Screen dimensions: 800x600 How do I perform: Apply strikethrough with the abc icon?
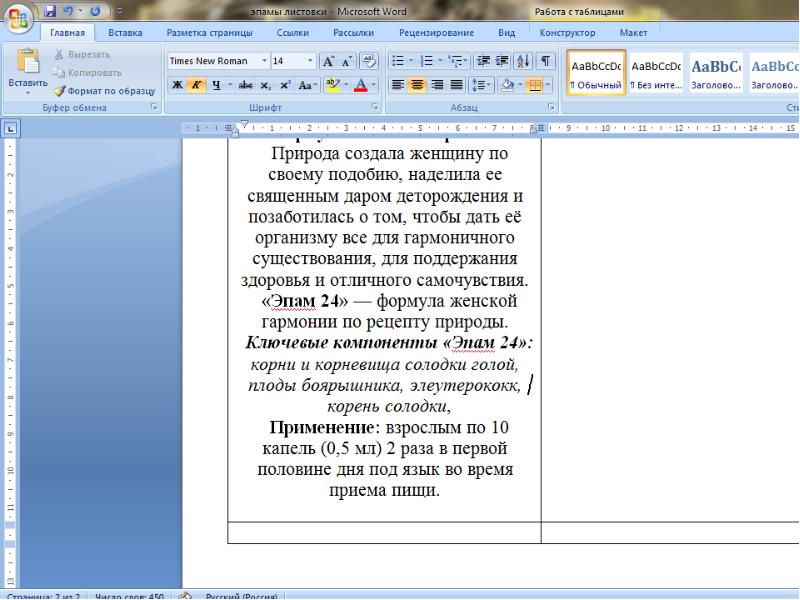tap(246, 85)
